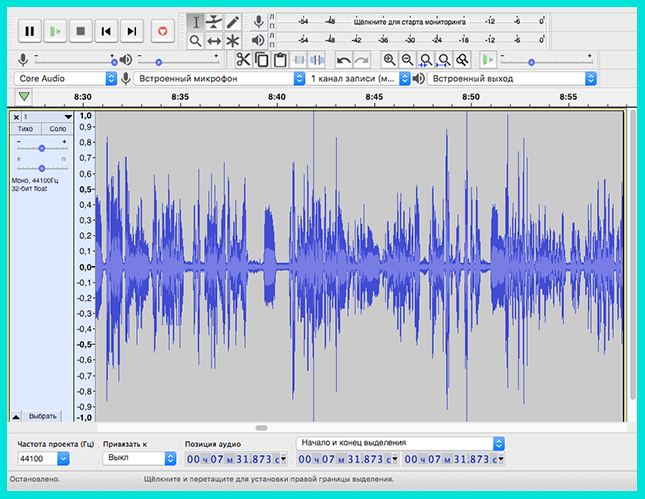Click the Pause transport button
Viewport: 645px width, 499px height.
tap(30, 31)
